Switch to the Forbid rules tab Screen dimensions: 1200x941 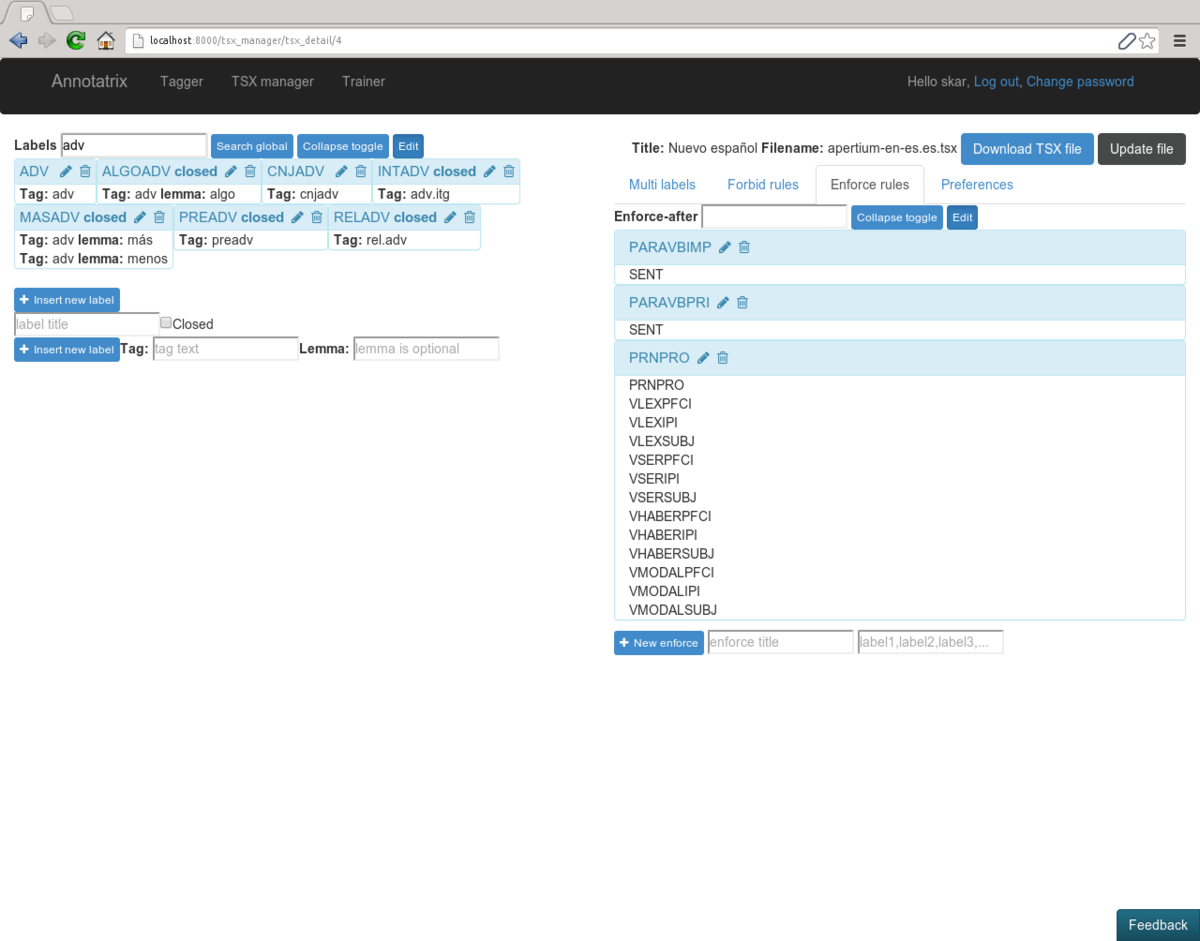(762, 184)
